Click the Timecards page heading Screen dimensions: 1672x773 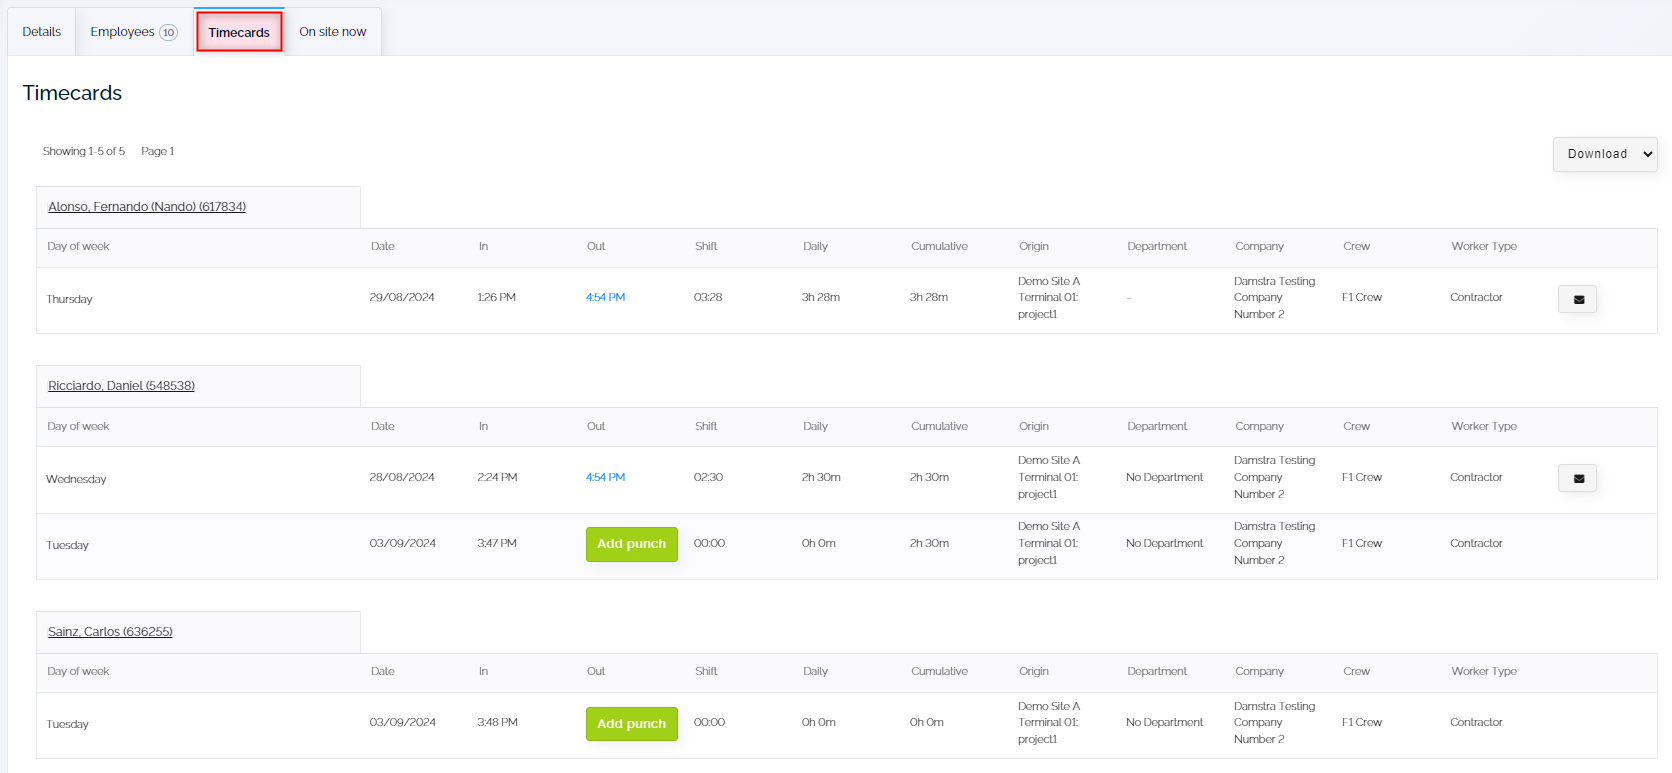pos(72,93)
